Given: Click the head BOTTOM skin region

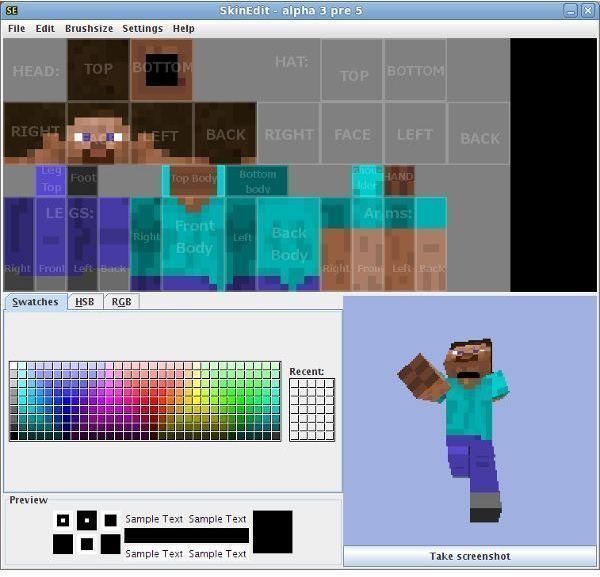Looking at the screenshot, I should coord(161,70).
